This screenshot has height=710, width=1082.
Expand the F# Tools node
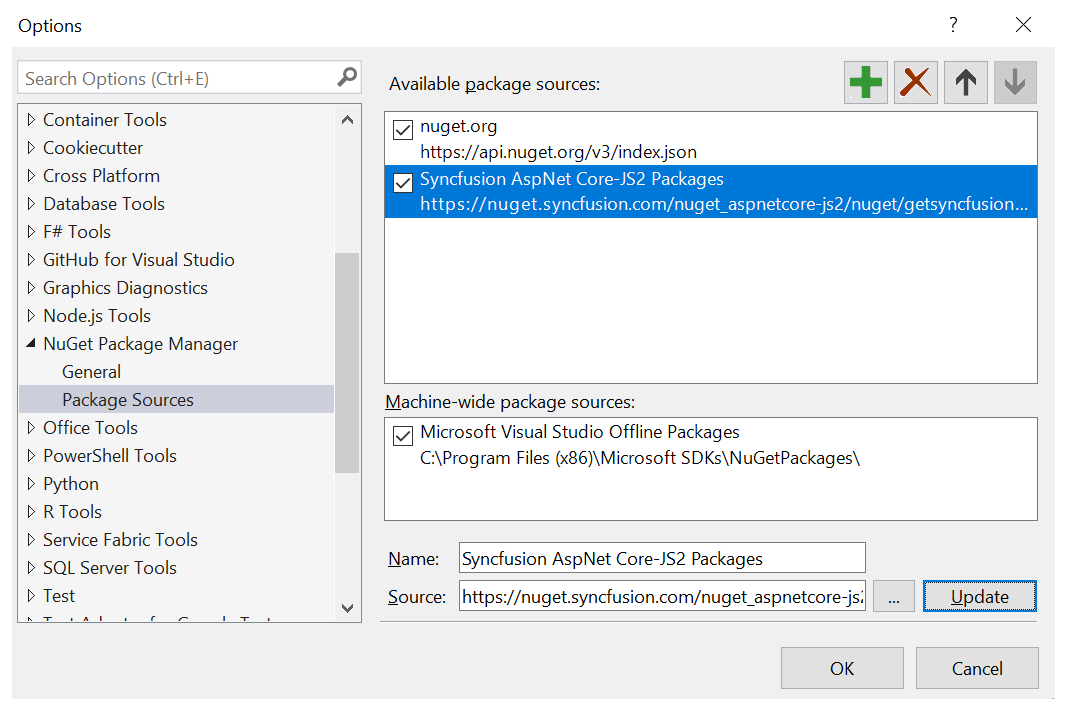(x=30, y=232)
